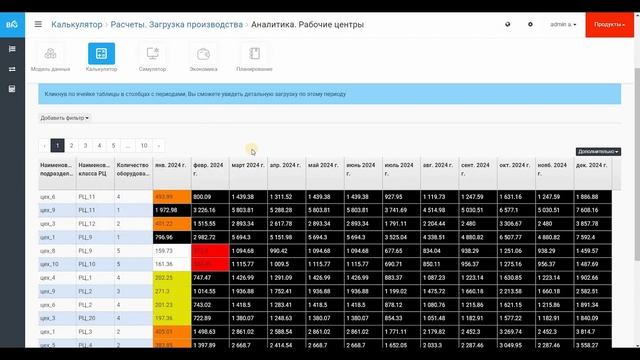Viewport: 640px width, 360px height.
Task: Open the calculator icon in left sidebar
Action: (x=12, y=89)
